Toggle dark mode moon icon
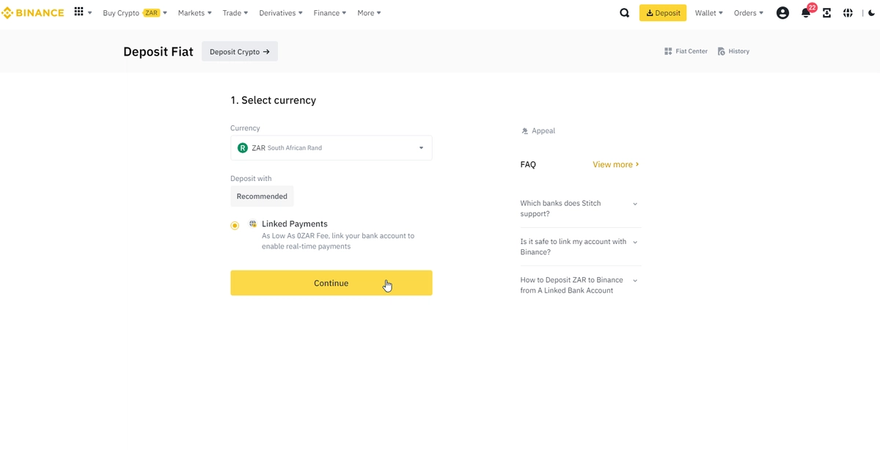880x450 pixels. [x=872, y=13]
